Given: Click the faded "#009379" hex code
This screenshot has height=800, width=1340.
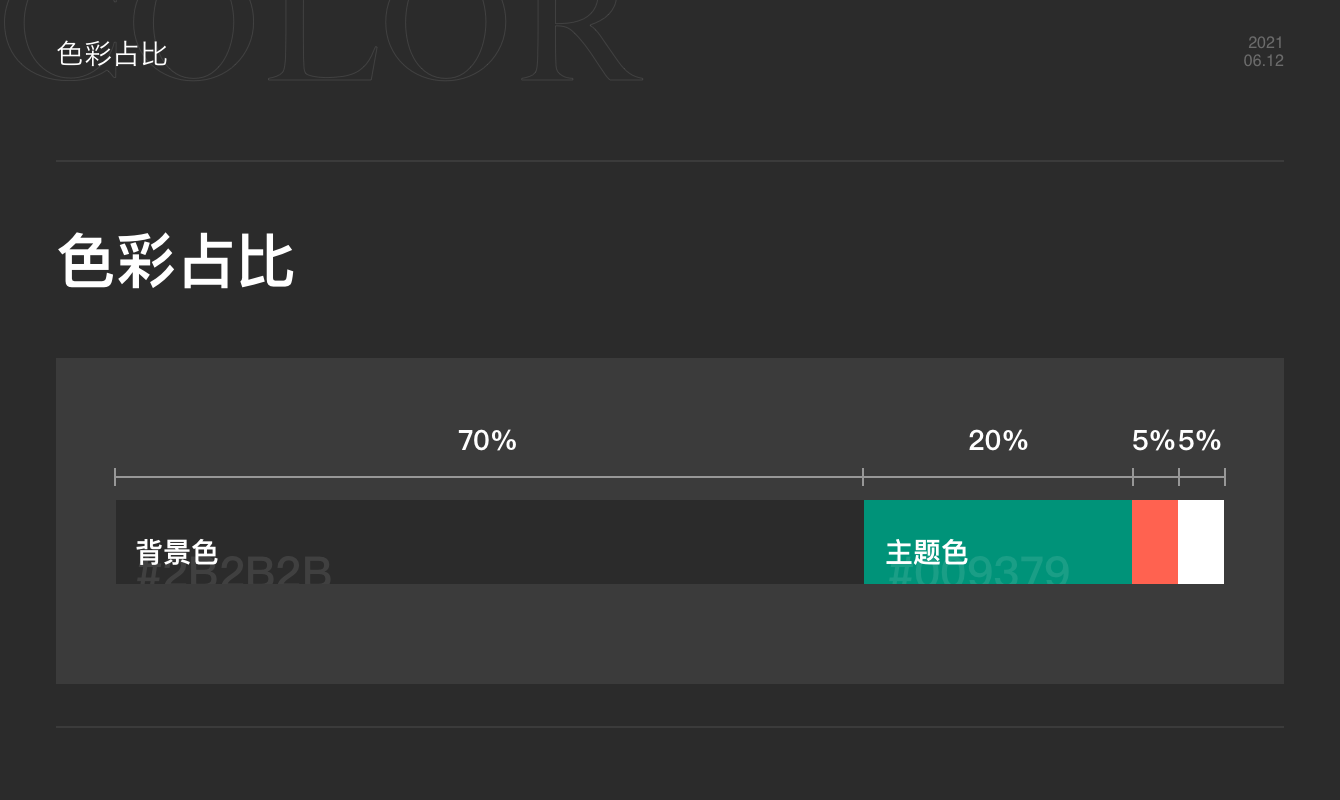Looking at the screenshot, I should coord(979,573).
